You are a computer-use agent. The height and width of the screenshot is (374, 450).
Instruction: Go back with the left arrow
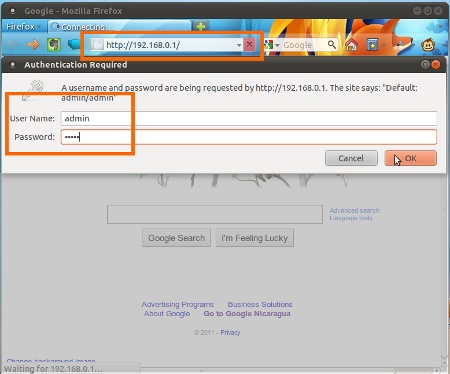(12, 44)
